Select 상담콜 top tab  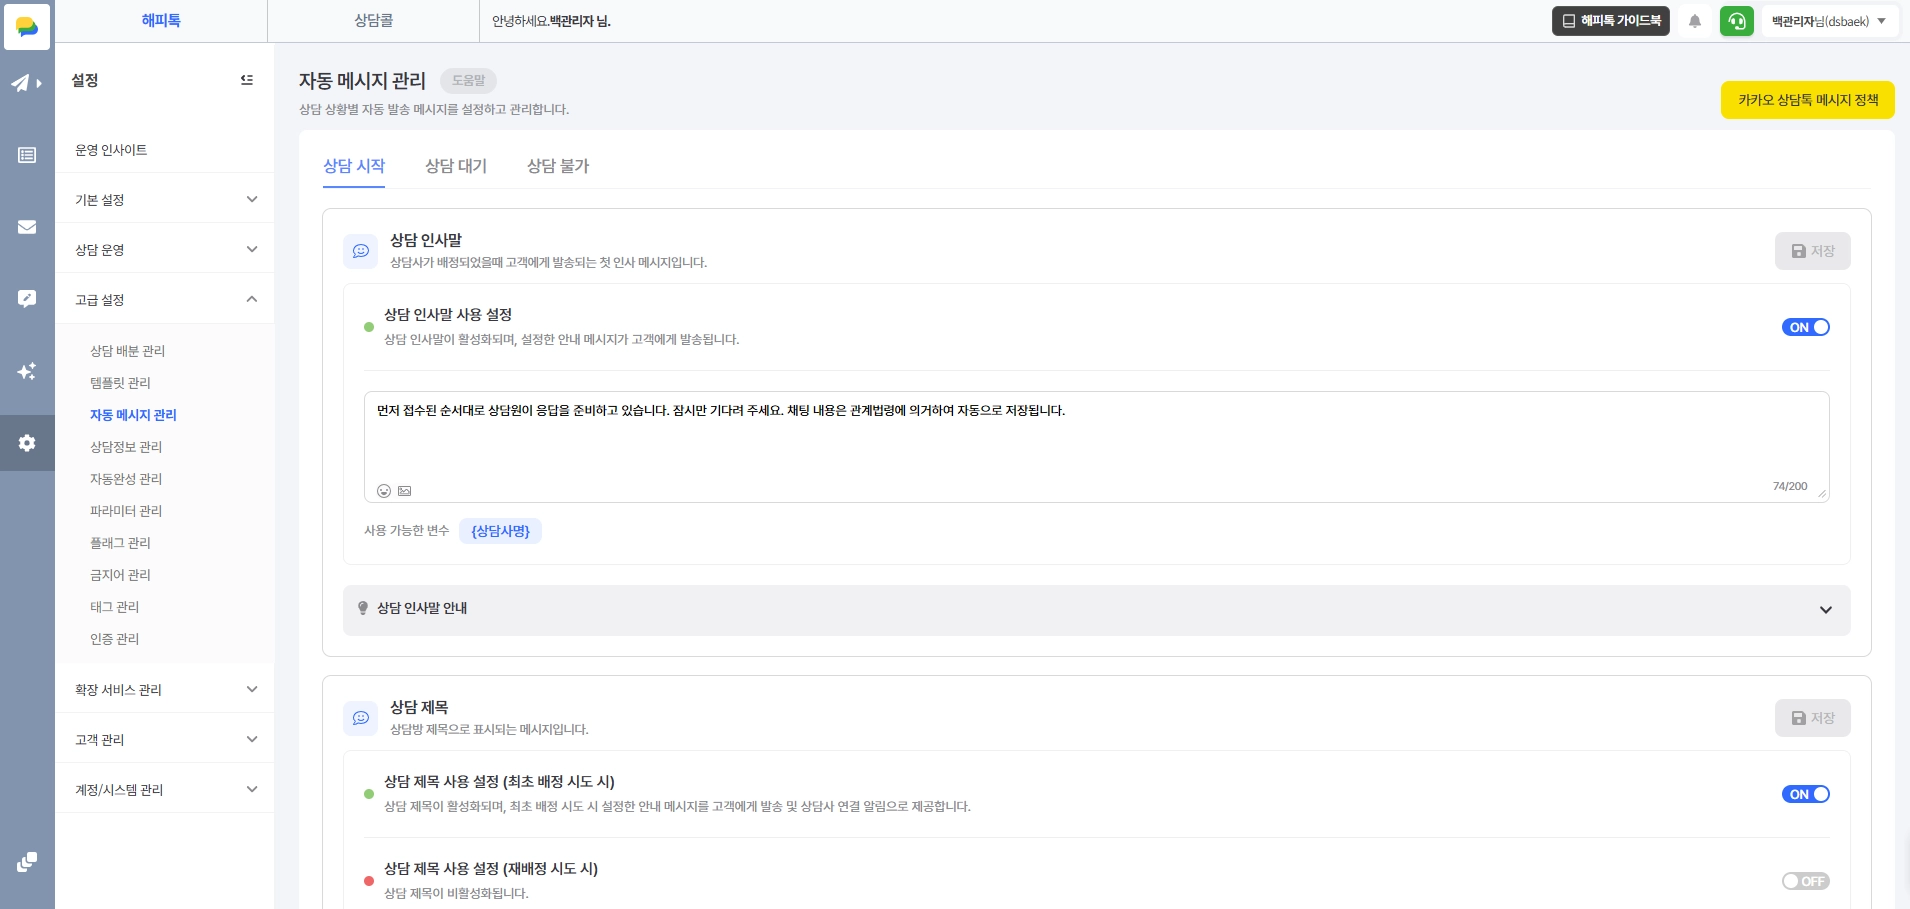click(x=374, y=21)
